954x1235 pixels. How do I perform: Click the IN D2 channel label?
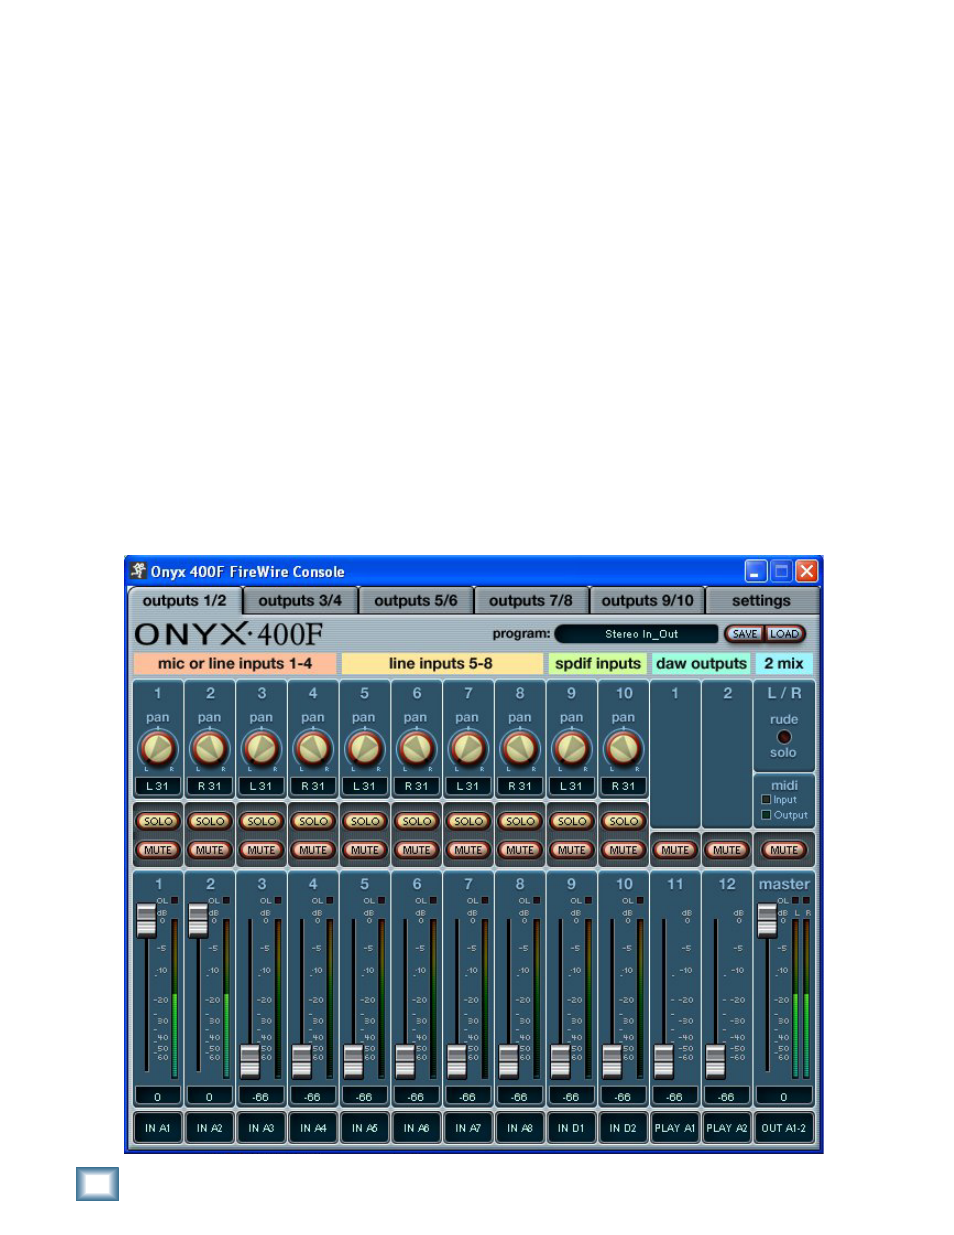[x=624, y=1128]
